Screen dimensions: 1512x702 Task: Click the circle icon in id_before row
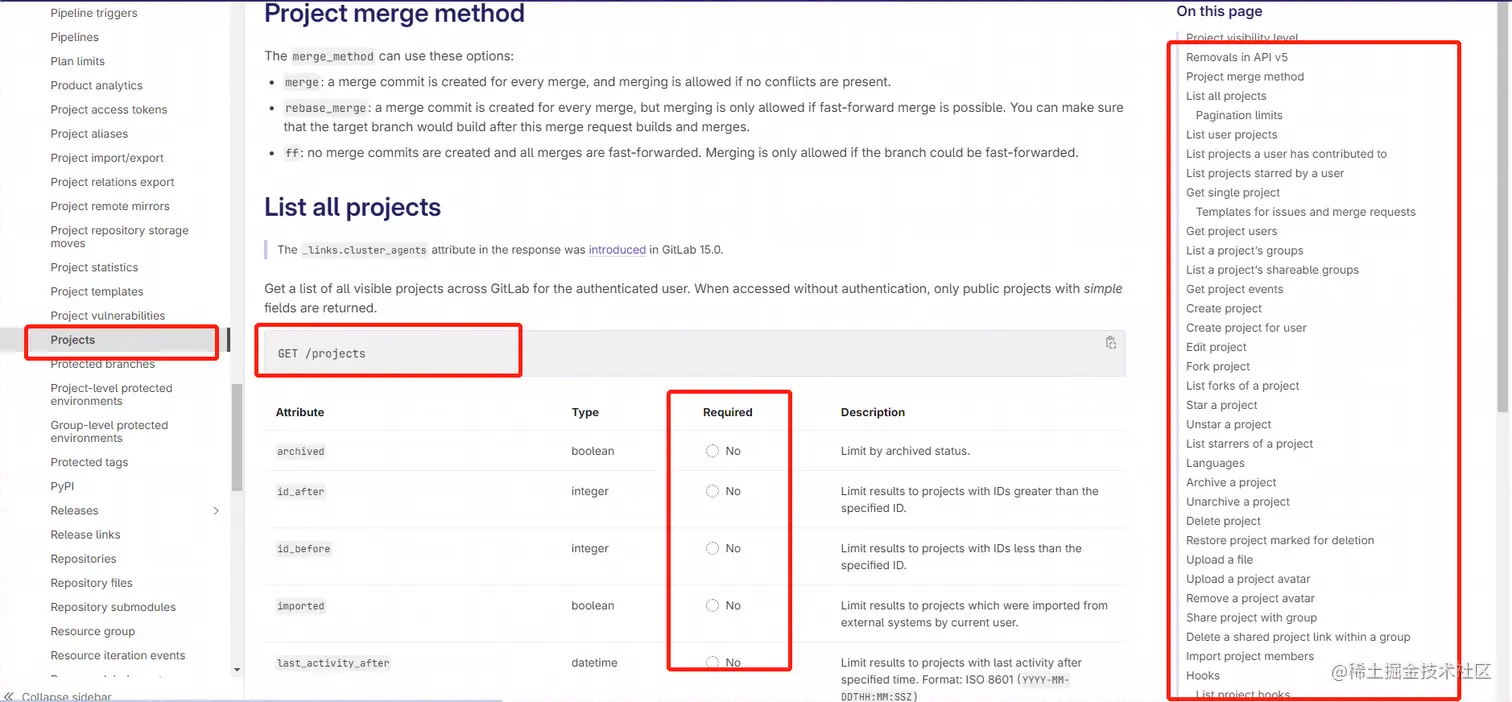tap(712, 548)
